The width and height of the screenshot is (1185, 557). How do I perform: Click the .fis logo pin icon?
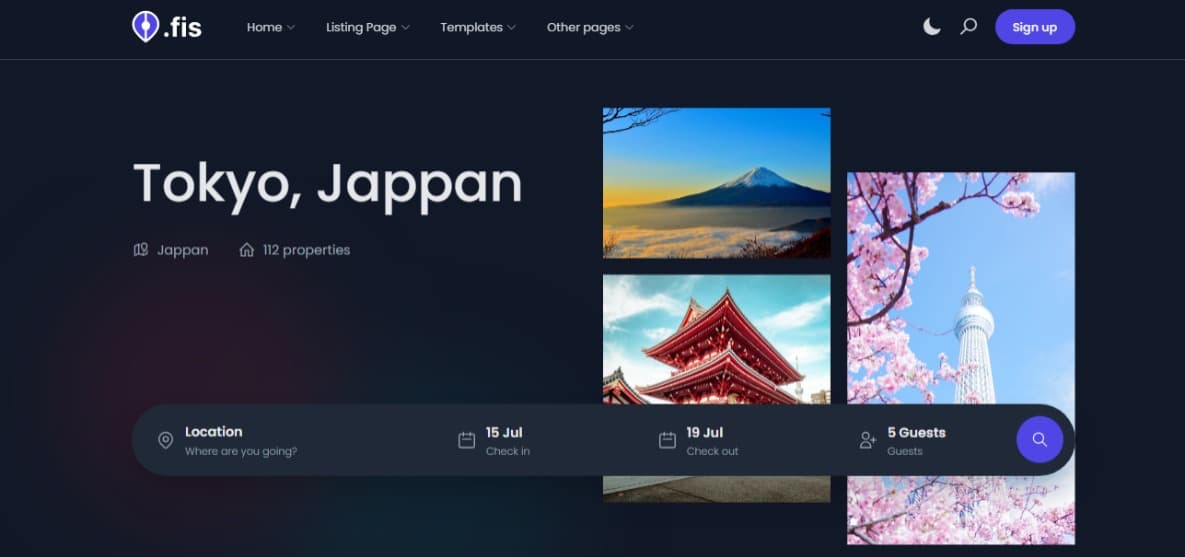pos(145,26)
